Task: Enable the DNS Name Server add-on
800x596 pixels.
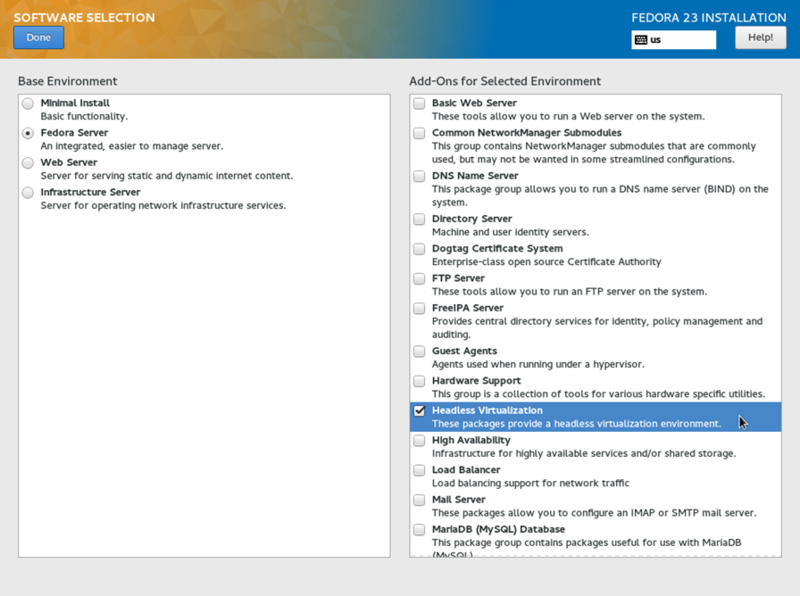Action: coord(420,176)
